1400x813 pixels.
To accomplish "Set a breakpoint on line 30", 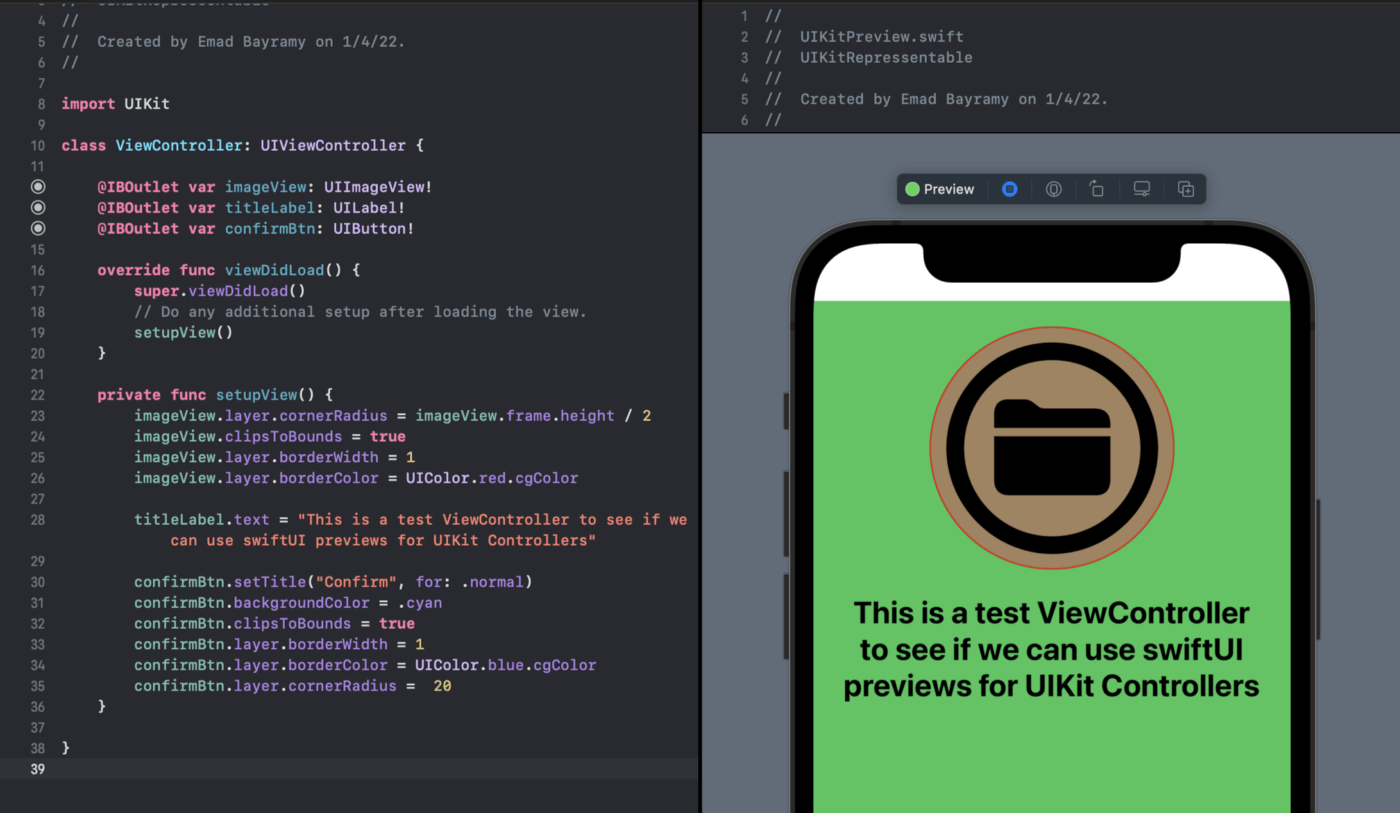I will (x=37, y=581).
